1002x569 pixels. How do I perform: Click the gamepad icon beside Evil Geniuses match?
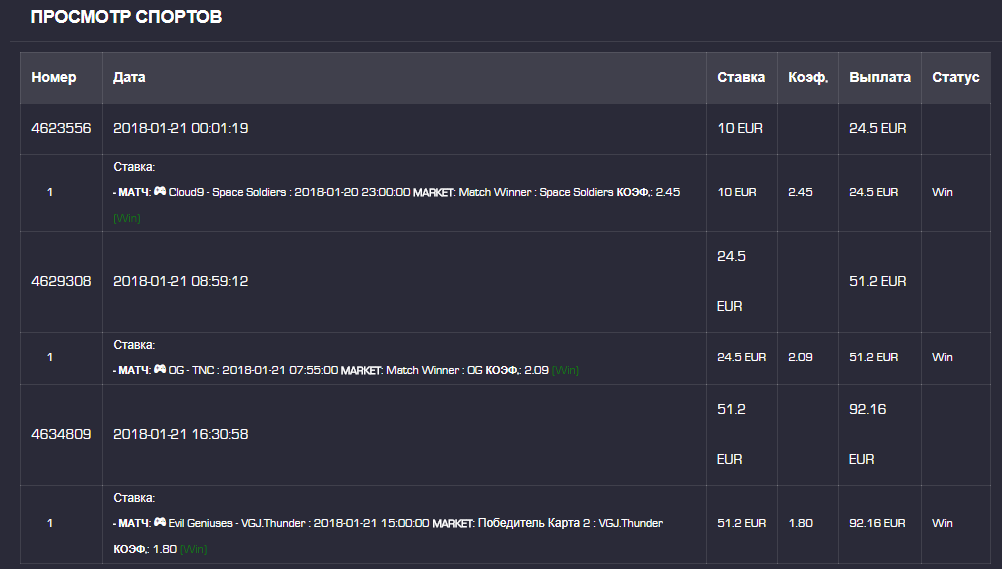tap(160, 522)
